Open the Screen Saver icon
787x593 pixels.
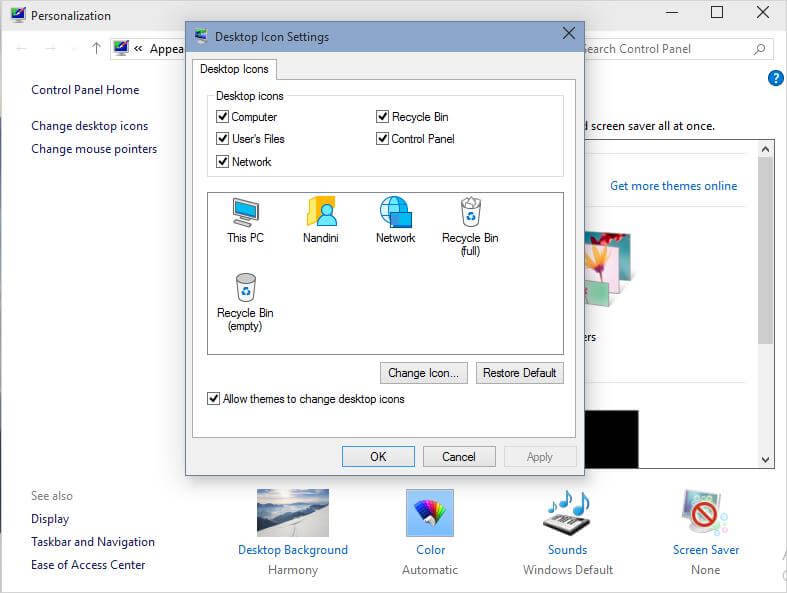coord(705,513)
